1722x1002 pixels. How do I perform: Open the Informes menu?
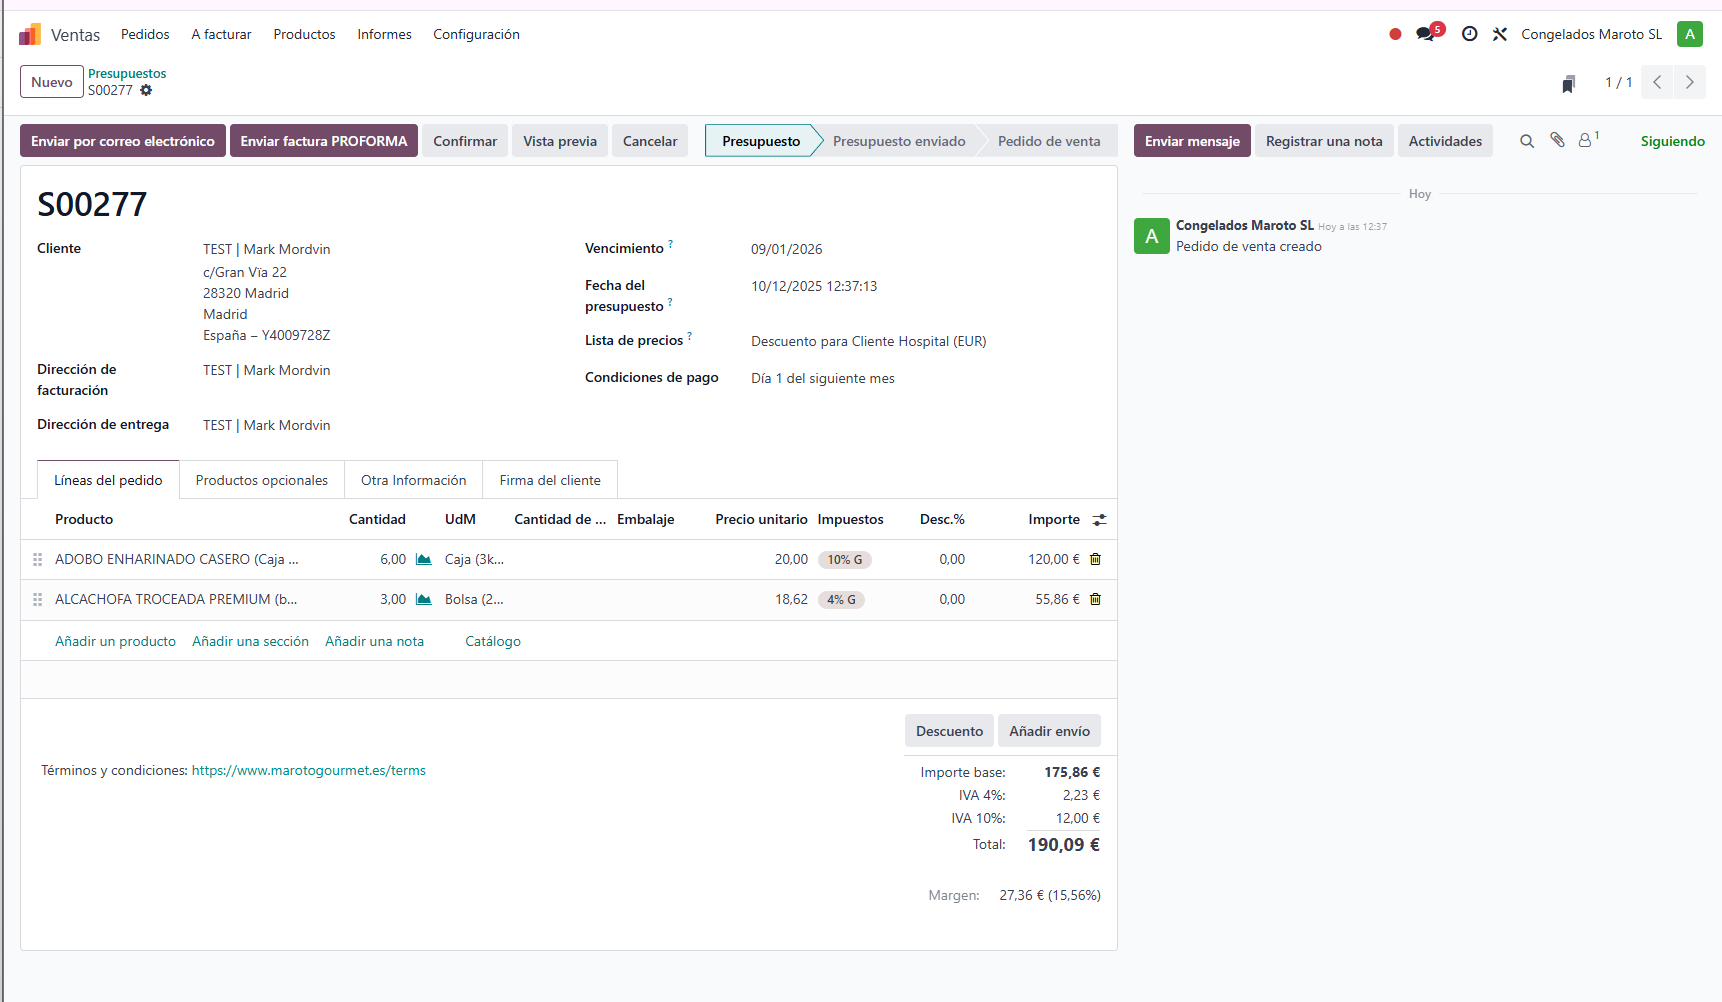384,35
